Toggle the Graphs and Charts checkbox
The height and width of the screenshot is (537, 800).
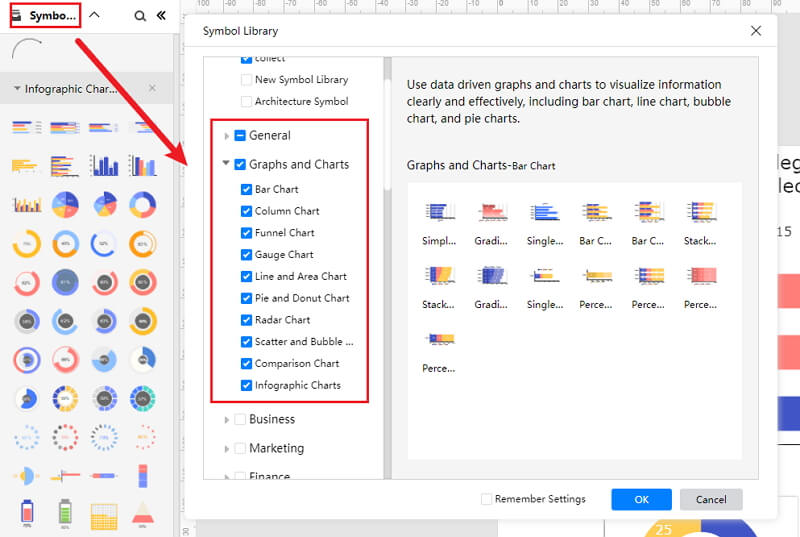(240, 164)
